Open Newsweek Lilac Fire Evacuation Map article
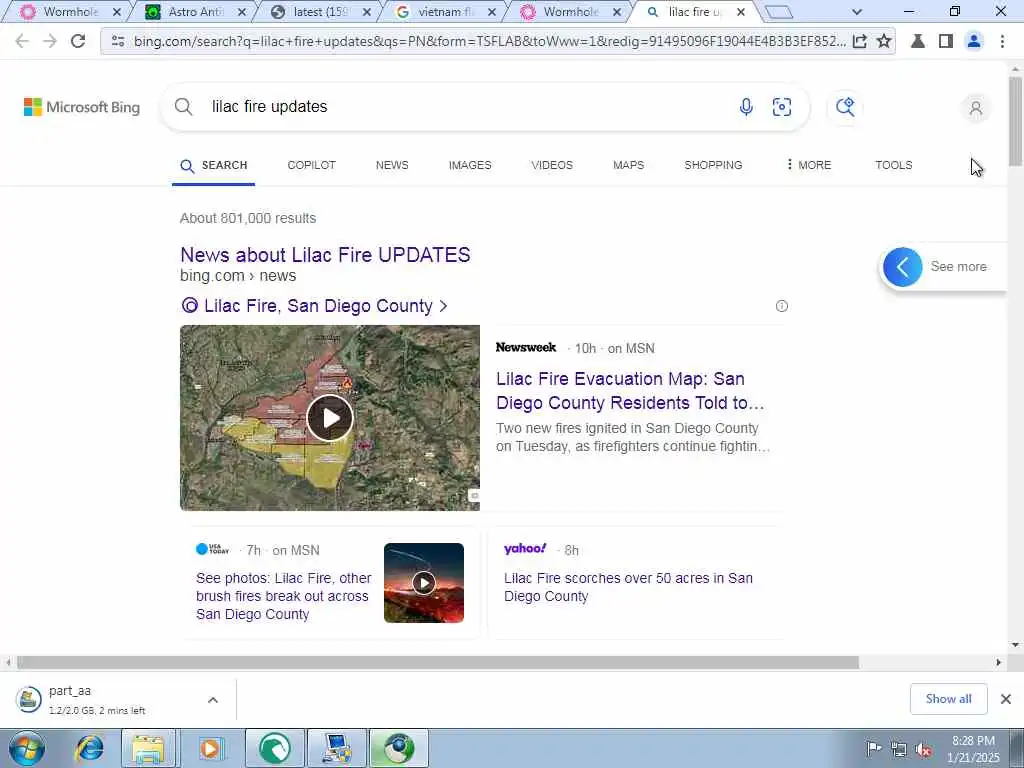Viewport: 1024px width, 768px height. pyautogui.click(x=630, y=391)
